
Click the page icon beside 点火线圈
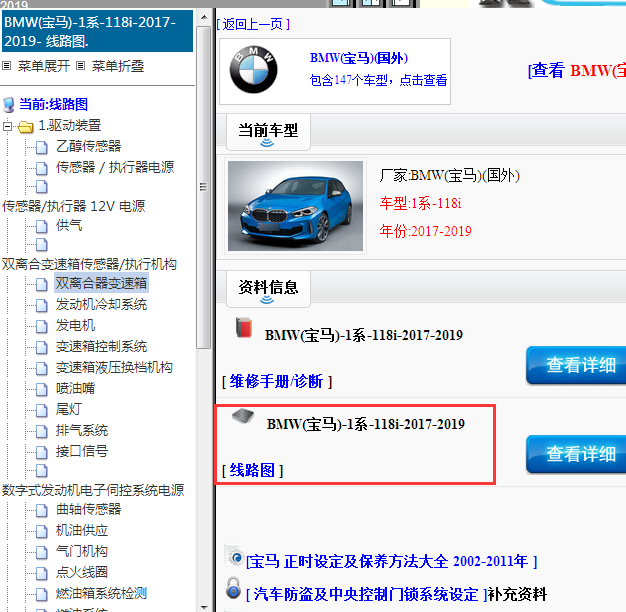coord(42,573)
